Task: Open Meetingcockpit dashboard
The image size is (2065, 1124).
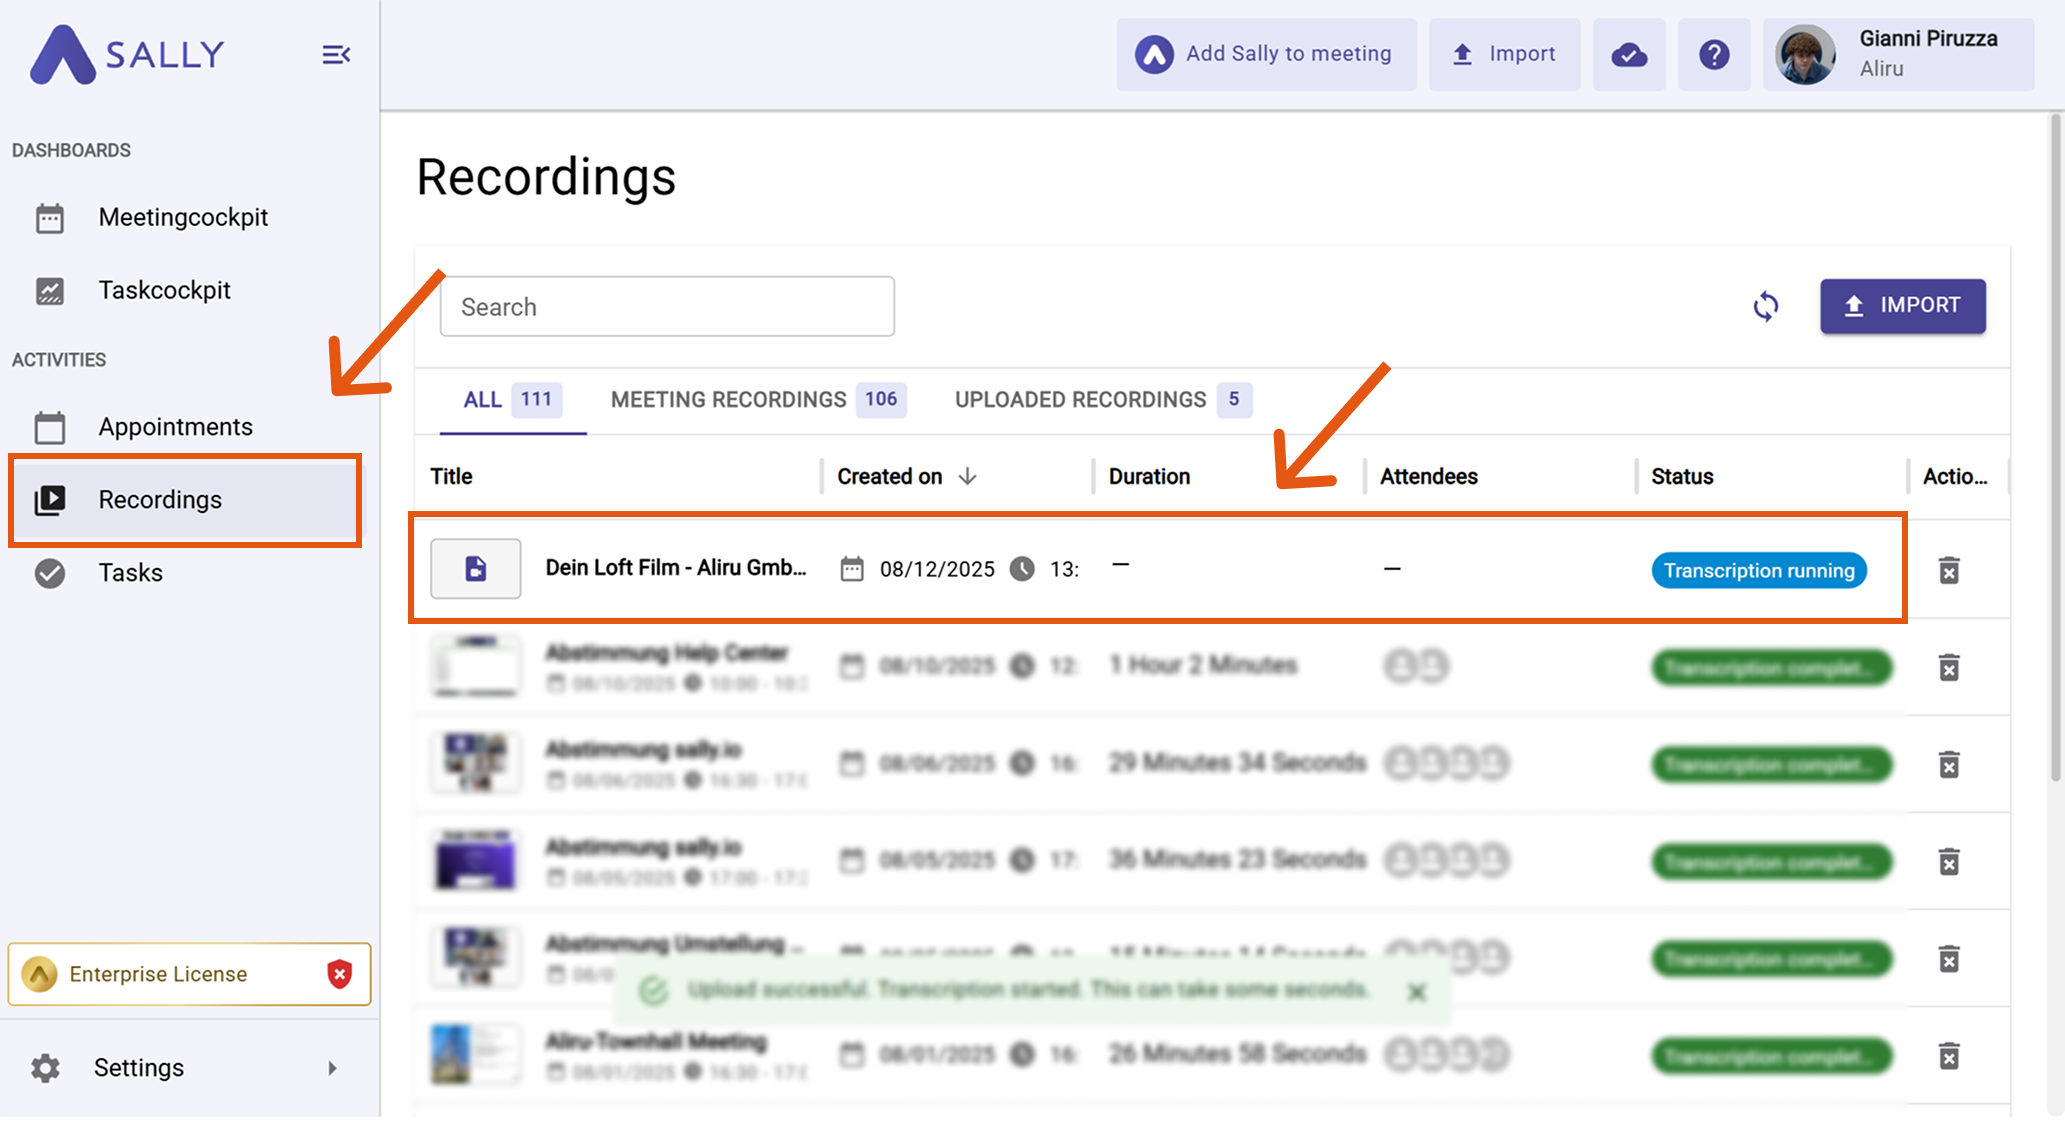Action: click(183, 217)
